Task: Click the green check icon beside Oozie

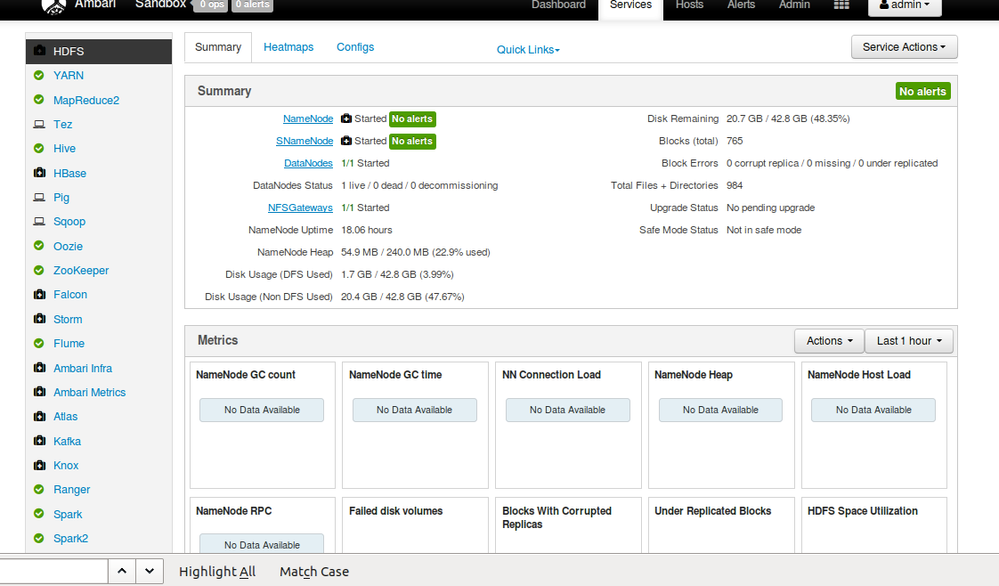Action: point(39,246)
